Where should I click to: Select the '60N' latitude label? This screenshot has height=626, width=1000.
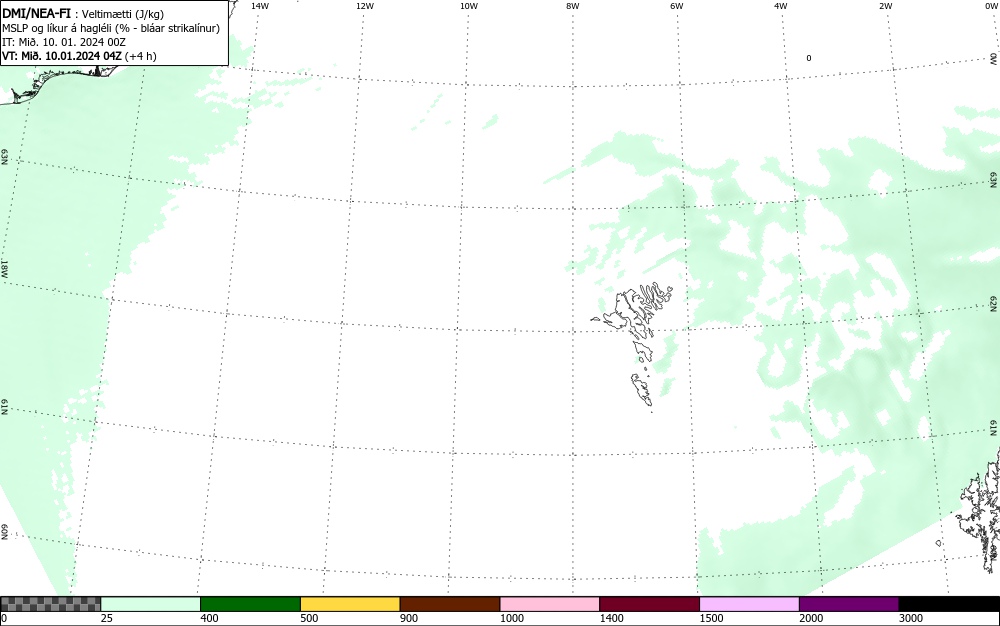[x=4, y=532]
